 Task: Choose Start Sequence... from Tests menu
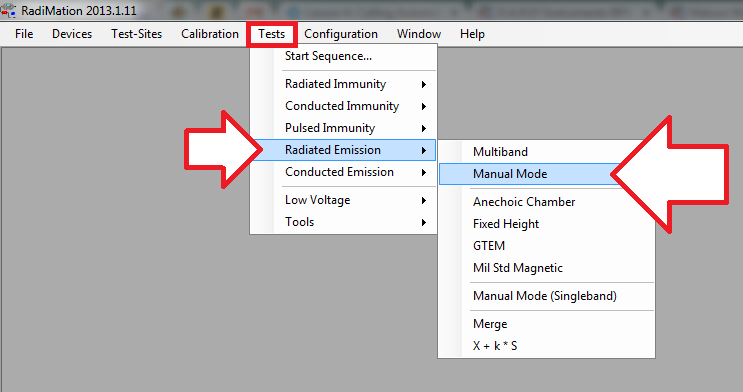coord(343,56)
